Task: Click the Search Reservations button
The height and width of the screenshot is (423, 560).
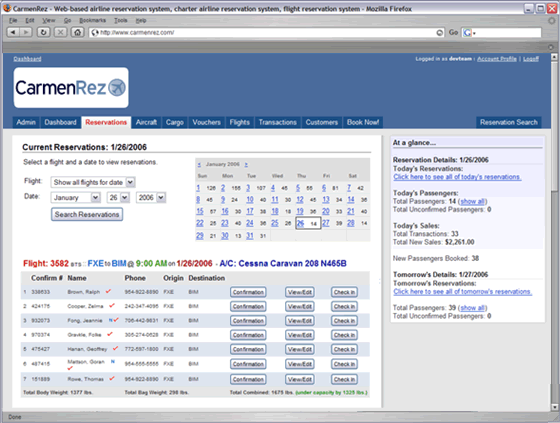Action: tap(87, 214)
